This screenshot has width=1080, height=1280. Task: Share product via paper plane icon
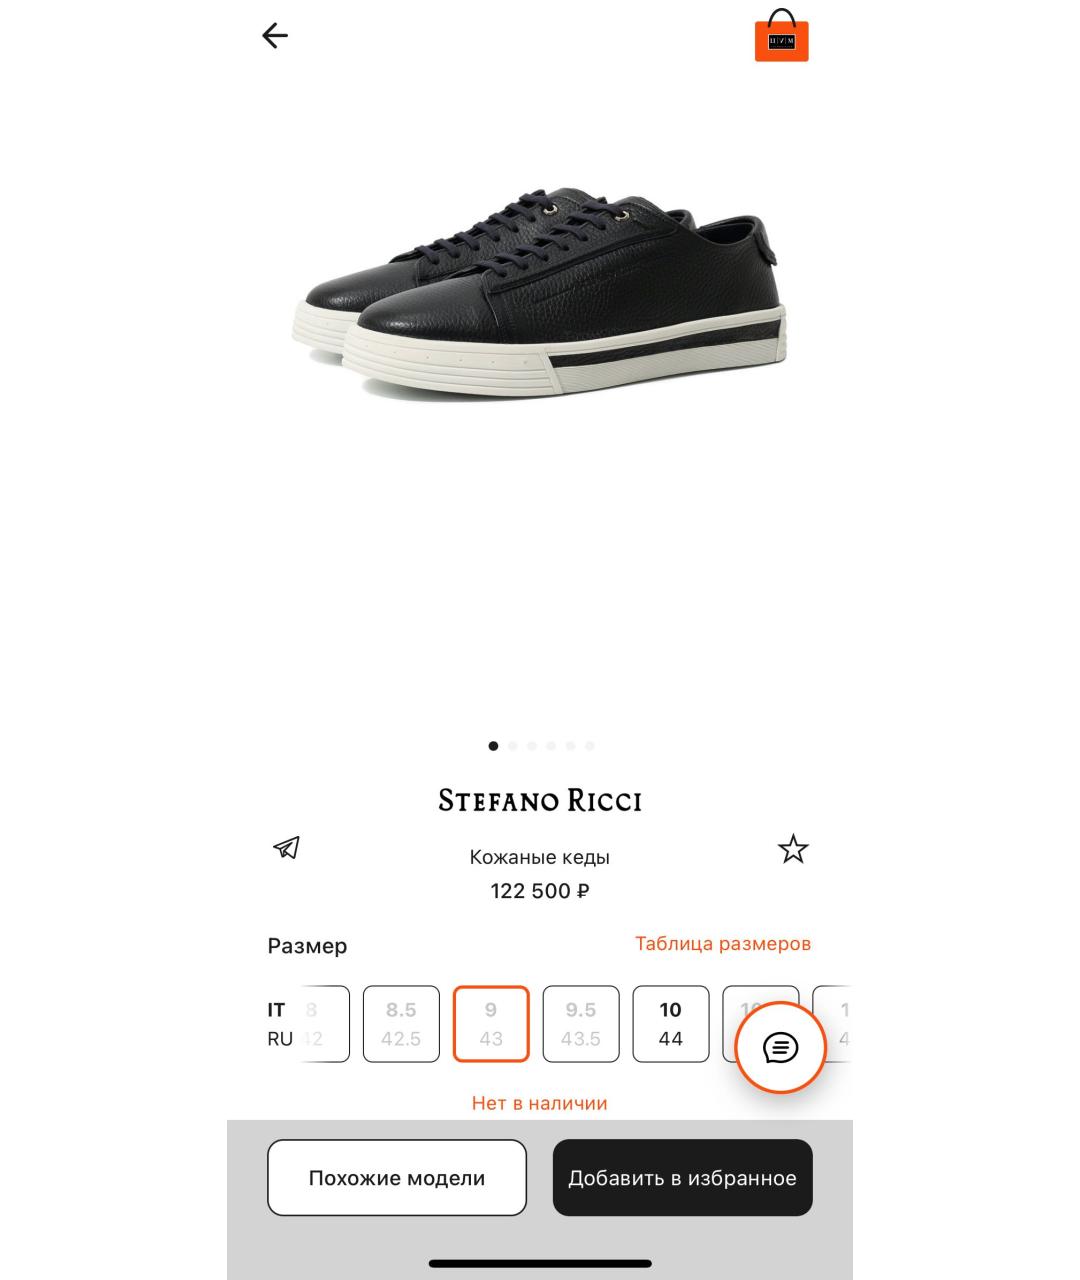[287, 848]
